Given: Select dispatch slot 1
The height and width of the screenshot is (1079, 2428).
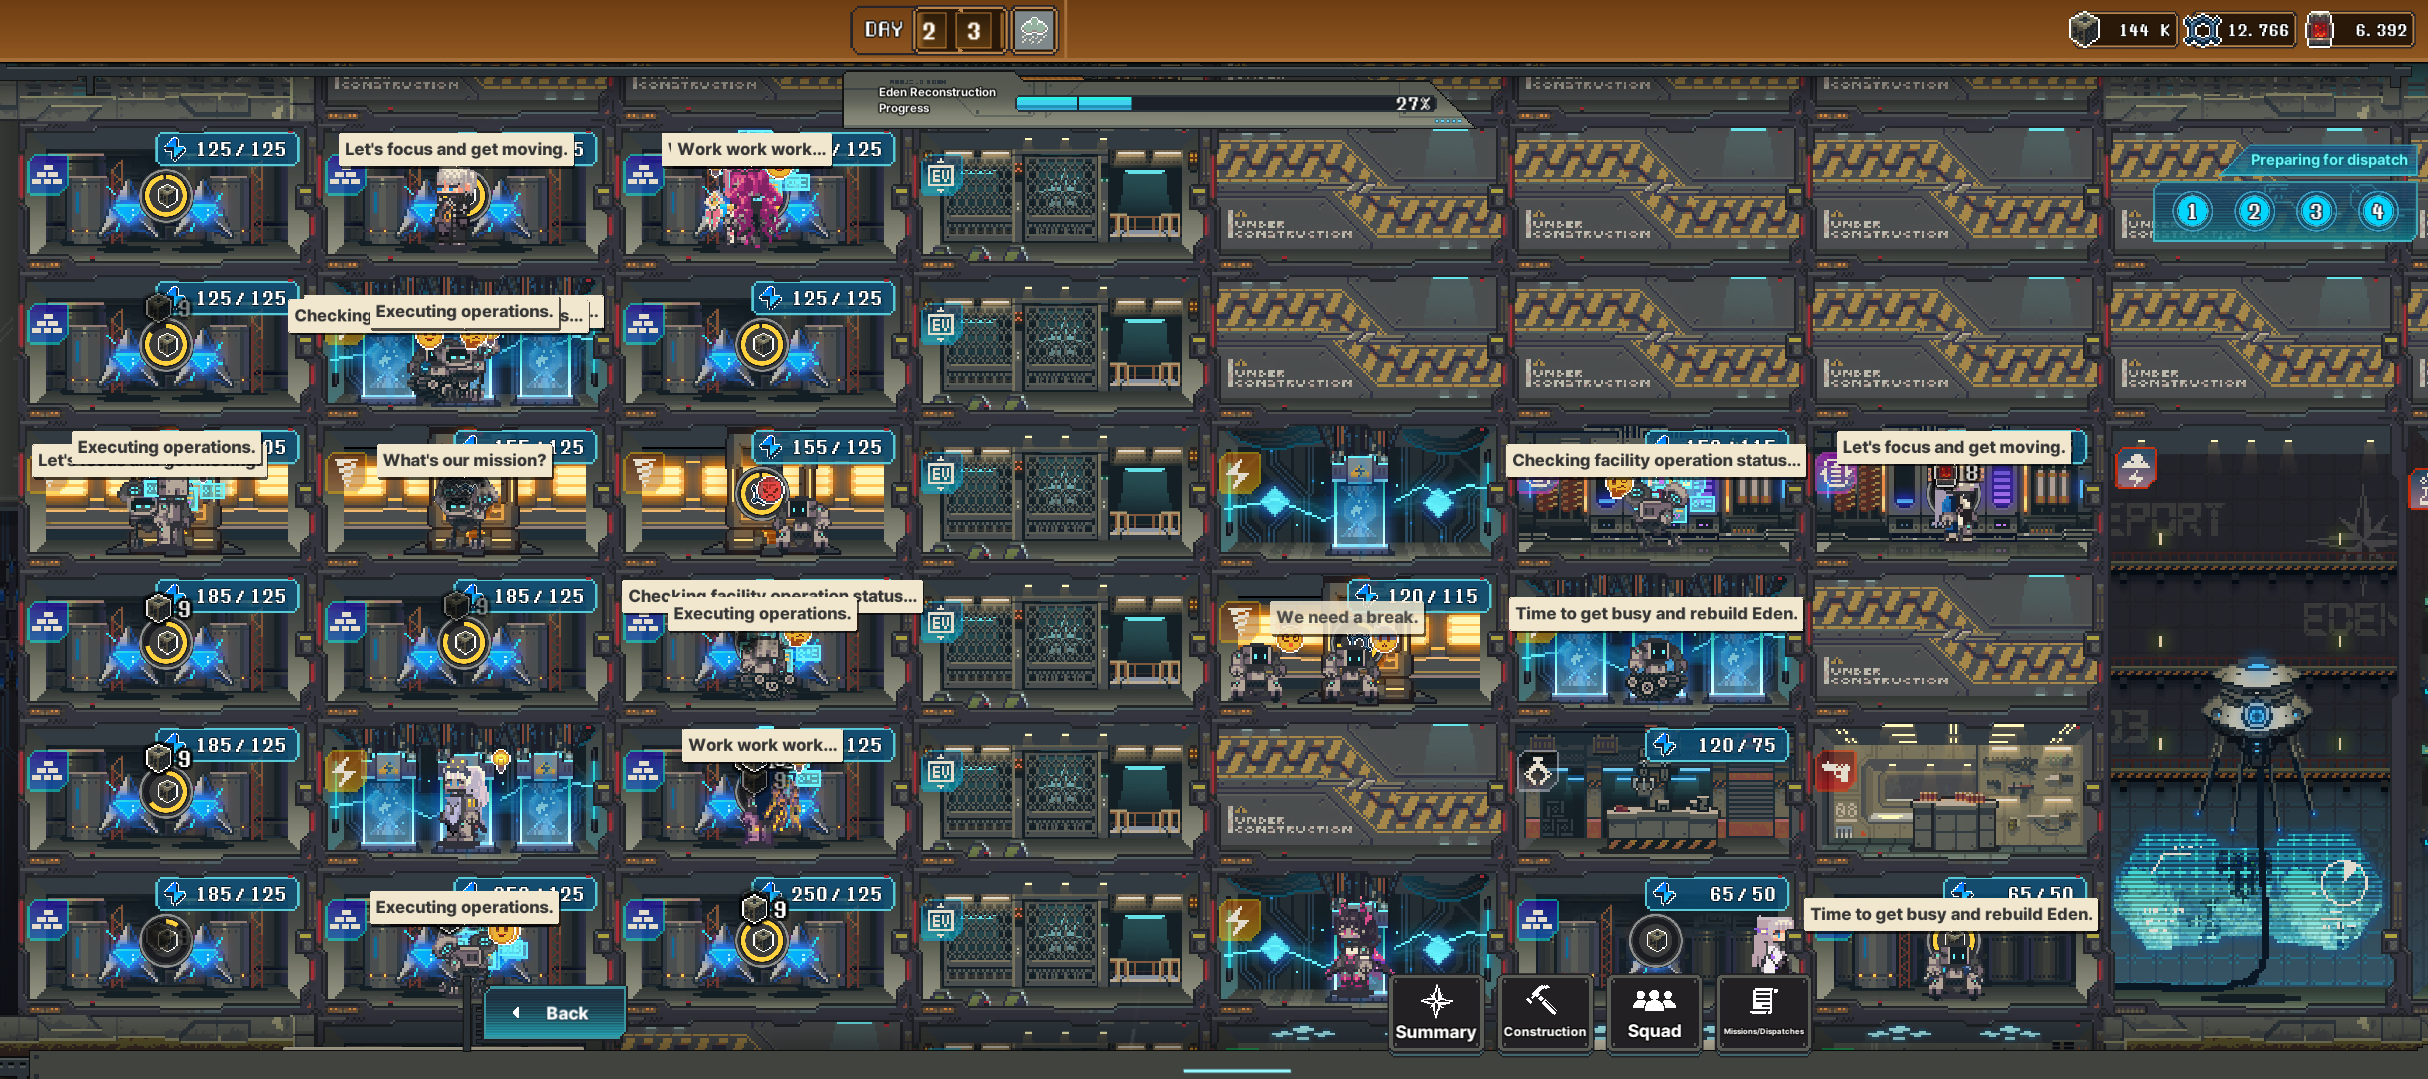Looking at the screenshot, I should tap(2192, 211).
